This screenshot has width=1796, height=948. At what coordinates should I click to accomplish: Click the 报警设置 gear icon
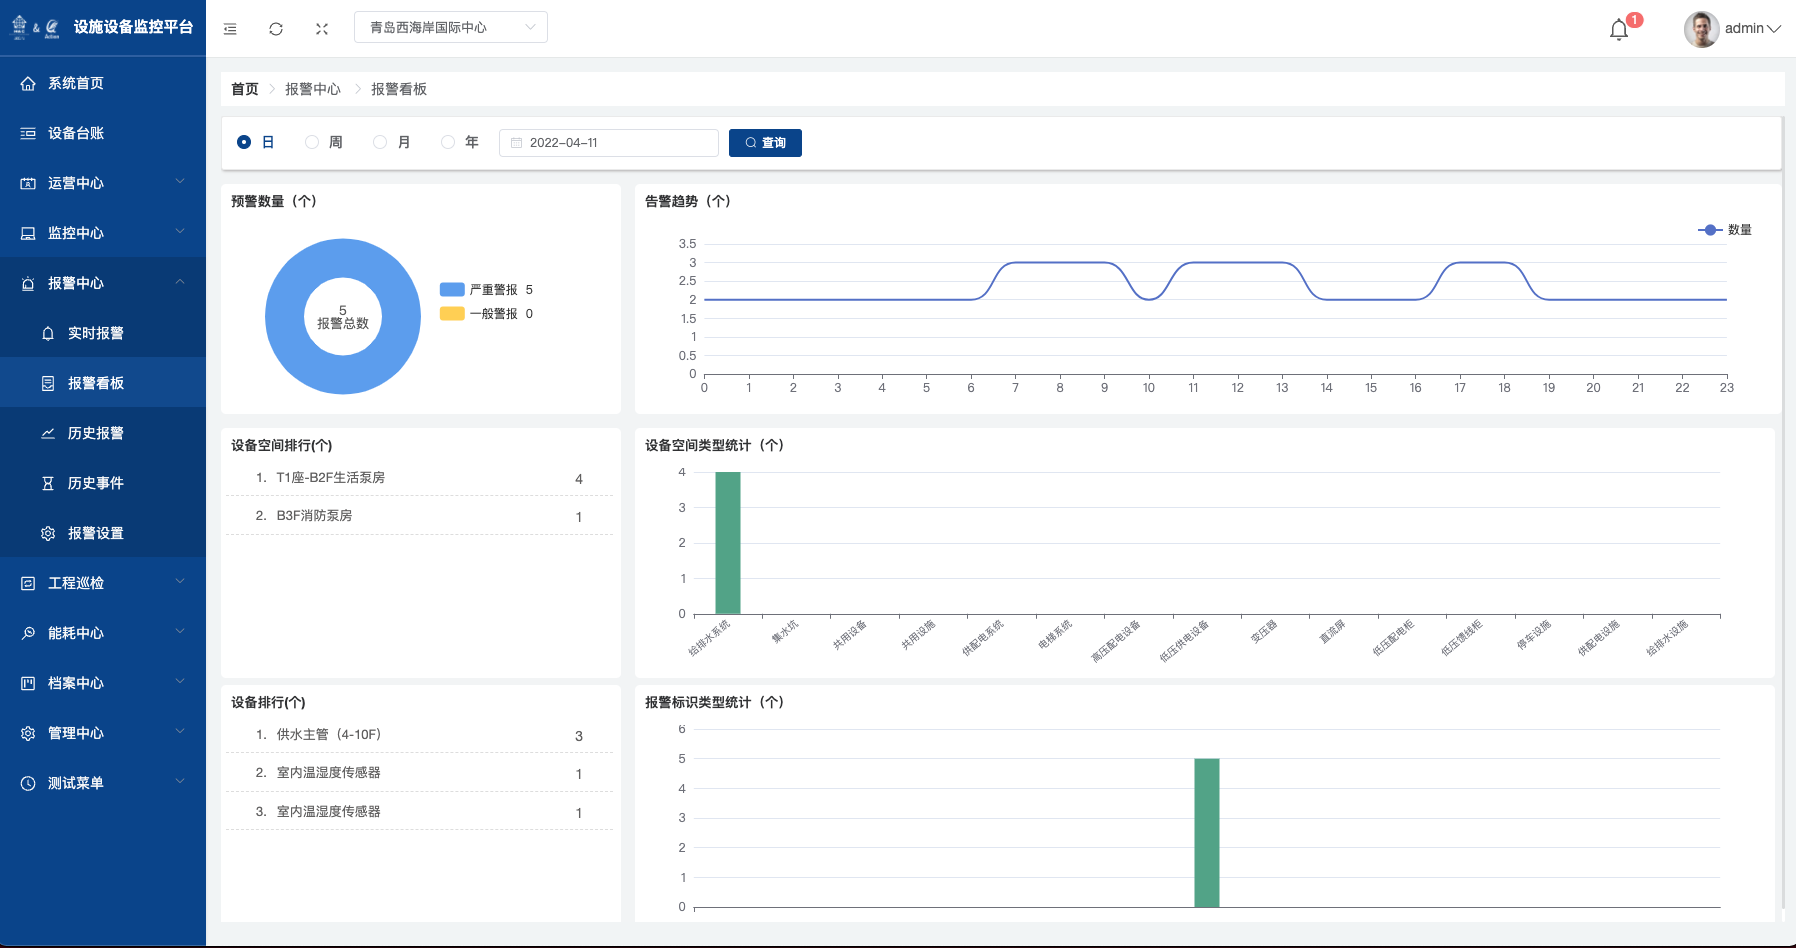[x=48, y=534]
